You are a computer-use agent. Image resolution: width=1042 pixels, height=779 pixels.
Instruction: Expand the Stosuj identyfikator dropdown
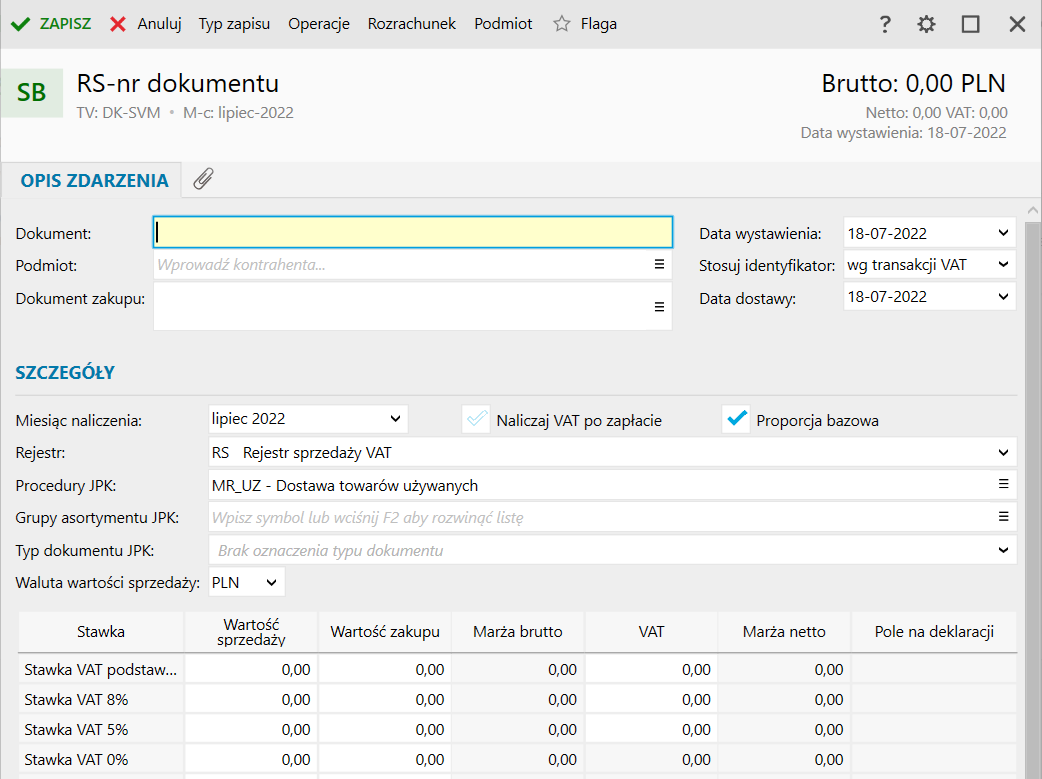point(1003,264)
